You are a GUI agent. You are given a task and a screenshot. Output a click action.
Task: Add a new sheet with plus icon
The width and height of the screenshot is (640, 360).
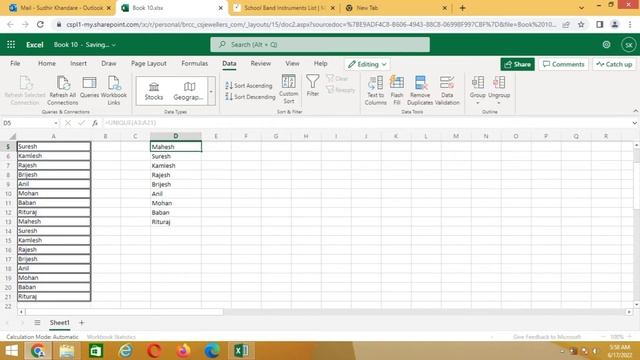point(81,322)
